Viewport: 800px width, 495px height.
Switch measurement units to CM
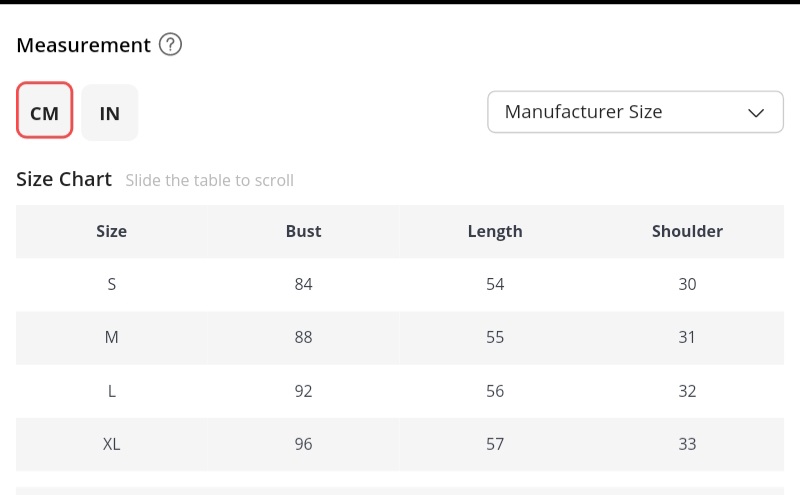(x=45, y=112)
